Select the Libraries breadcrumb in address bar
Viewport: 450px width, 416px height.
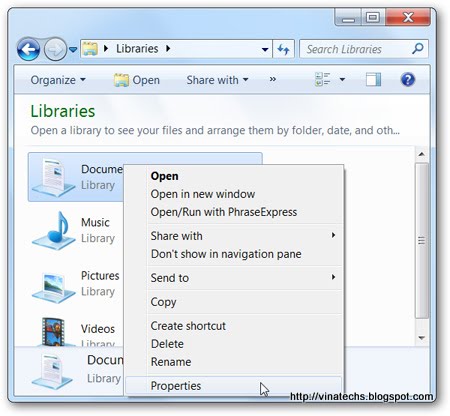tap(137, 49)
